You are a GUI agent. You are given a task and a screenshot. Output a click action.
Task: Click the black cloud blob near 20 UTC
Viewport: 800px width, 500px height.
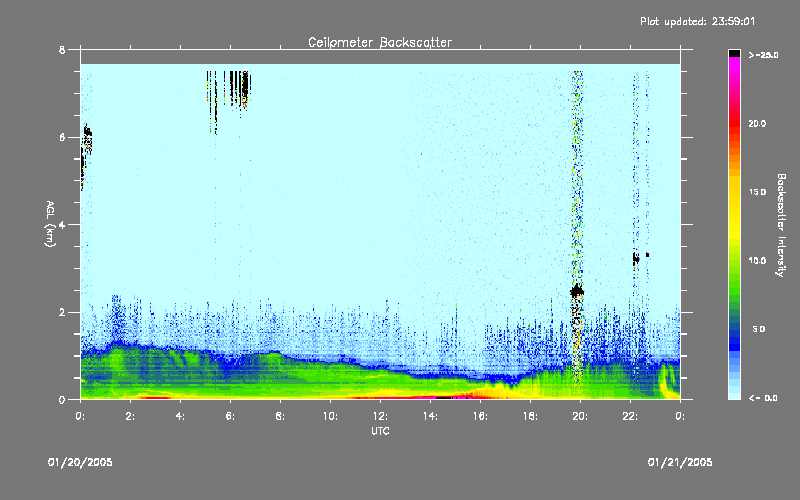point(577,291)
